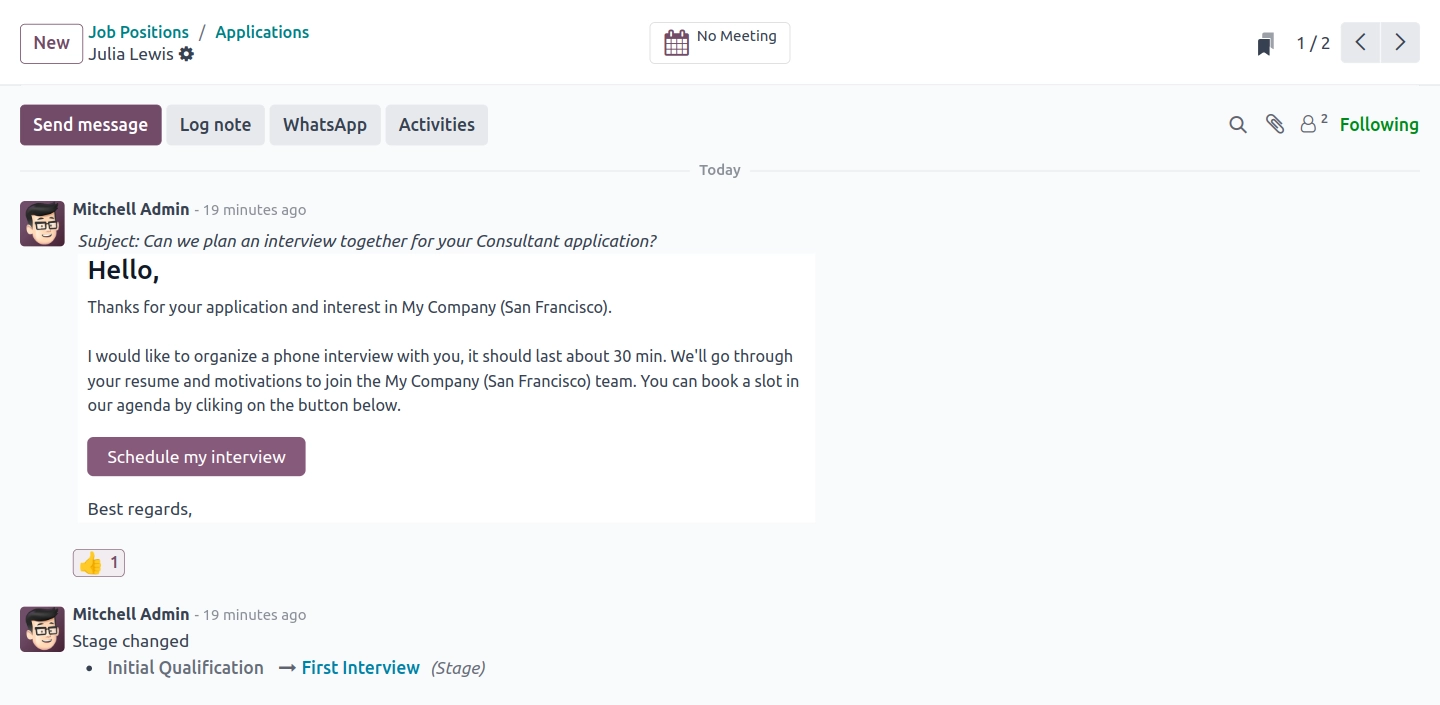Go back to the Applications breadcrumb
1440x705 pixels.
(x=262, y=32)
